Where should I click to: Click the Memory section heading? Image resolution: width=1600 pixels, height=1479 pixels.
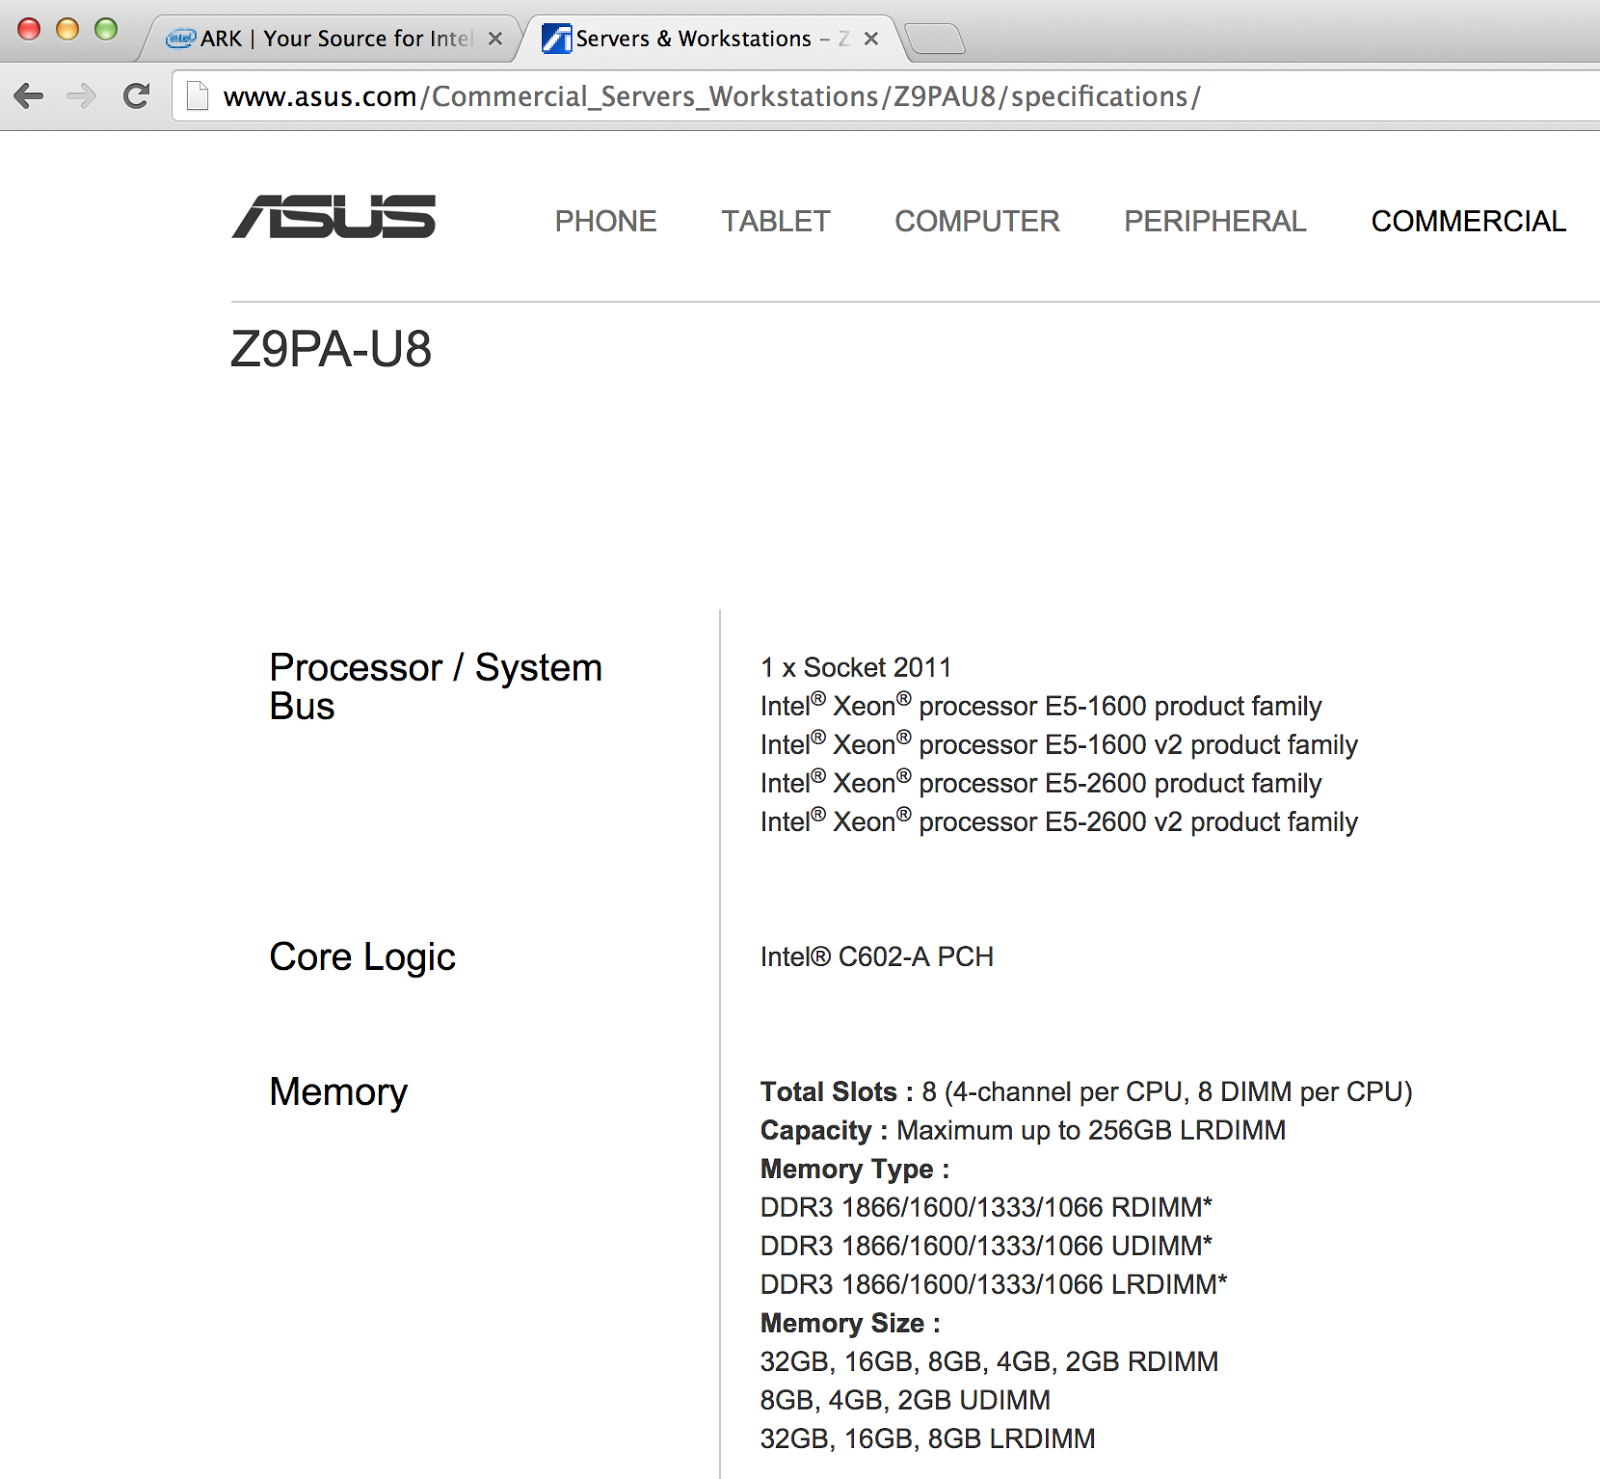pos(338,1092)
